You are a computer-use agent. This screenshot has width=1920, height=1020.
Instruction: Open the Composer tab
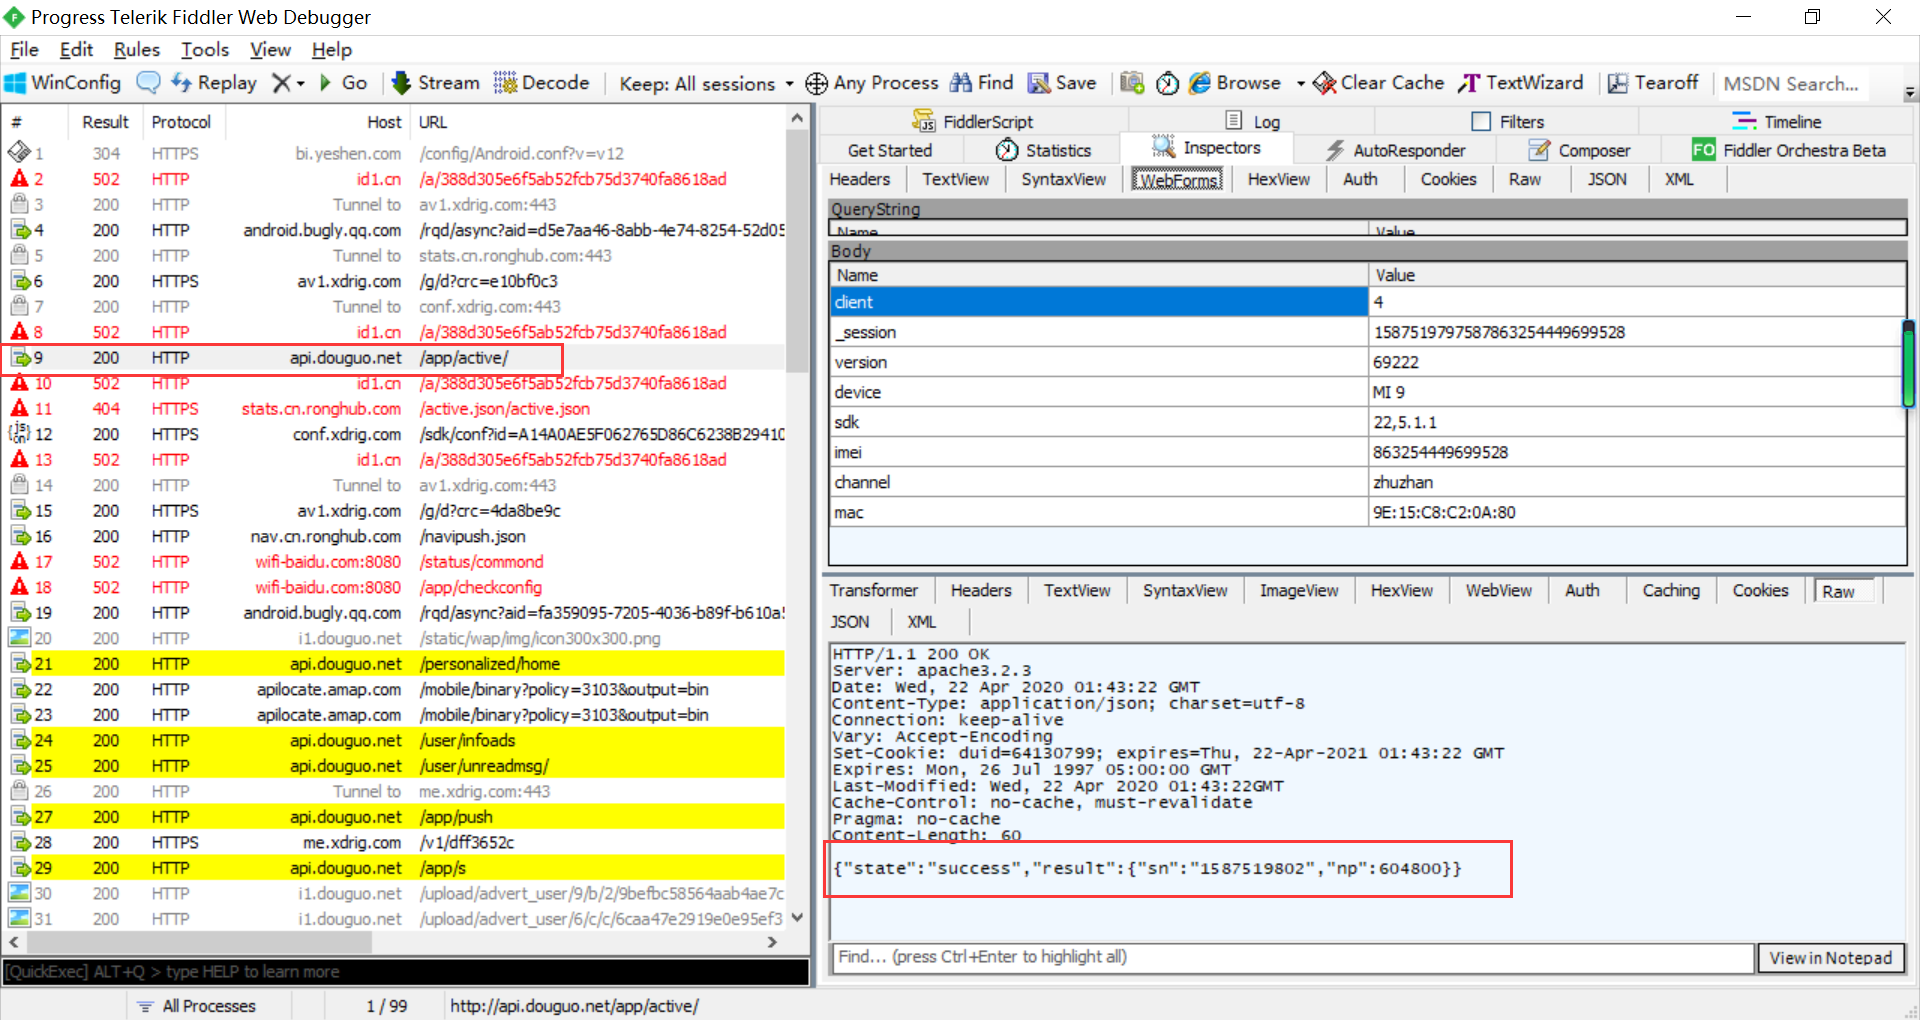[x=1580, y=150]
